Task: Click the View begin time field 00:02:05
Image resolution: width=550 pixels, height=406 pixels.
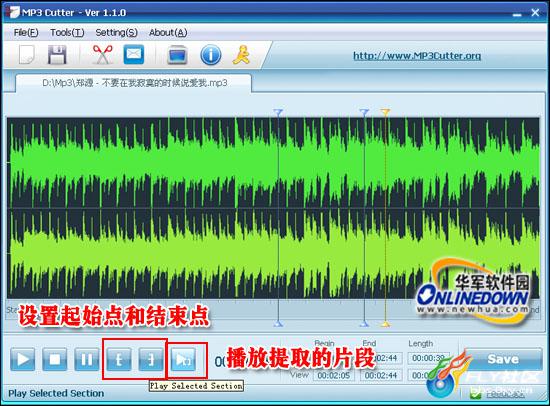Action: [x=334, y=375]
